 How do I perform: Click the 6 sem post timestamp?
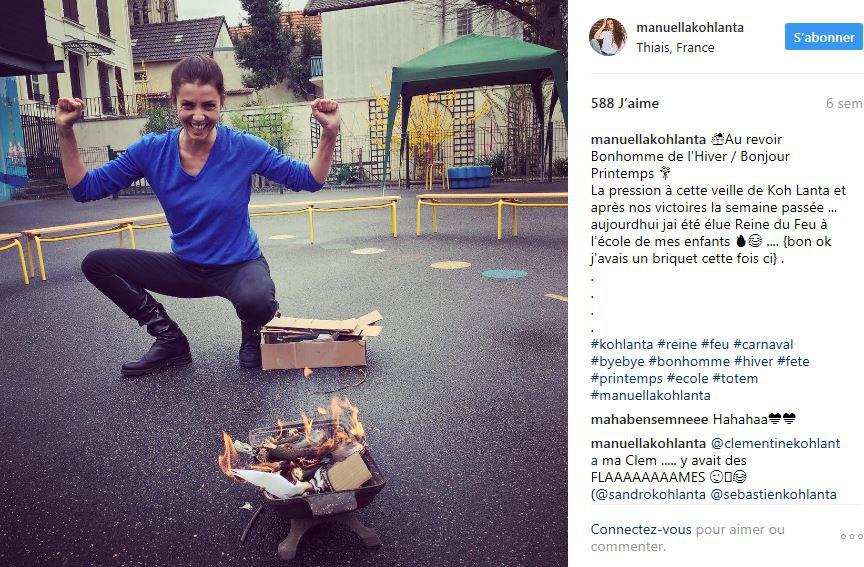point(844,103)
